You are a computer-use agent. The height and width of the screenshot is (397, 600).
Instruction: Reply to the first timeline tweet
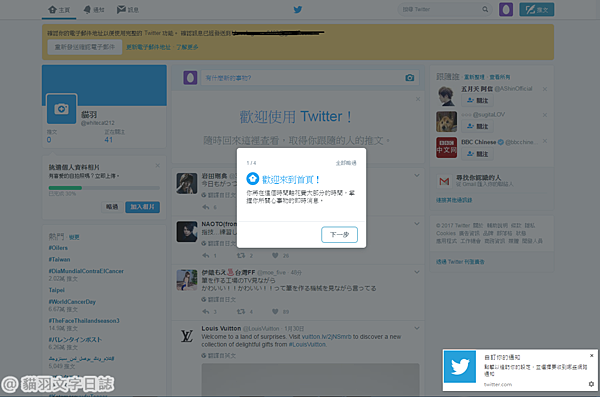click(x=206, y=207)
